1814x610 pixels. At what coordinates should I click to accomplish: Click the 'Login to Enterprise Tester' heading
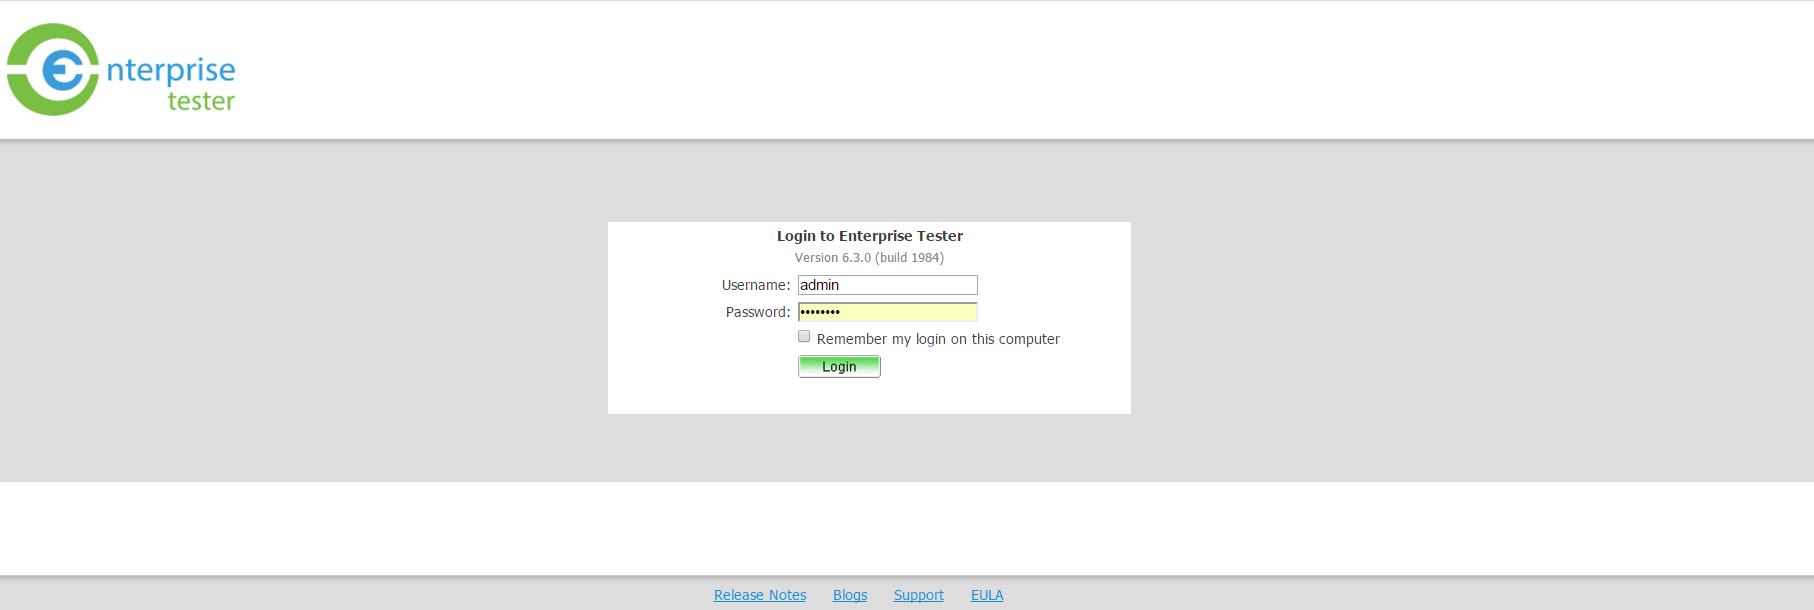tap(869, 236)
